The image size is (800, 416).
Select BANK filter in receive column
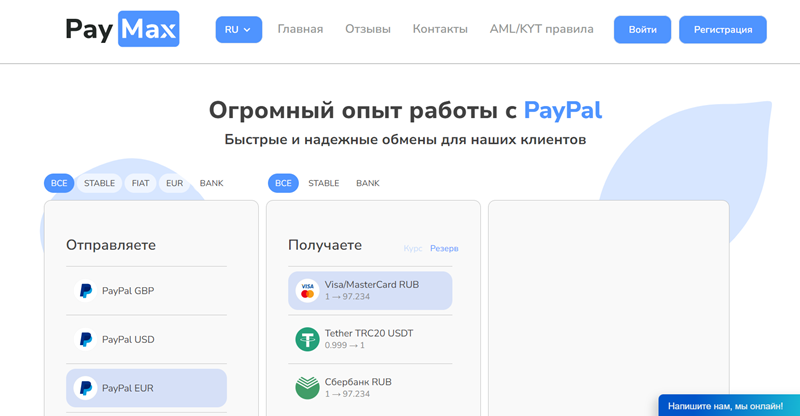click(368, 183)
